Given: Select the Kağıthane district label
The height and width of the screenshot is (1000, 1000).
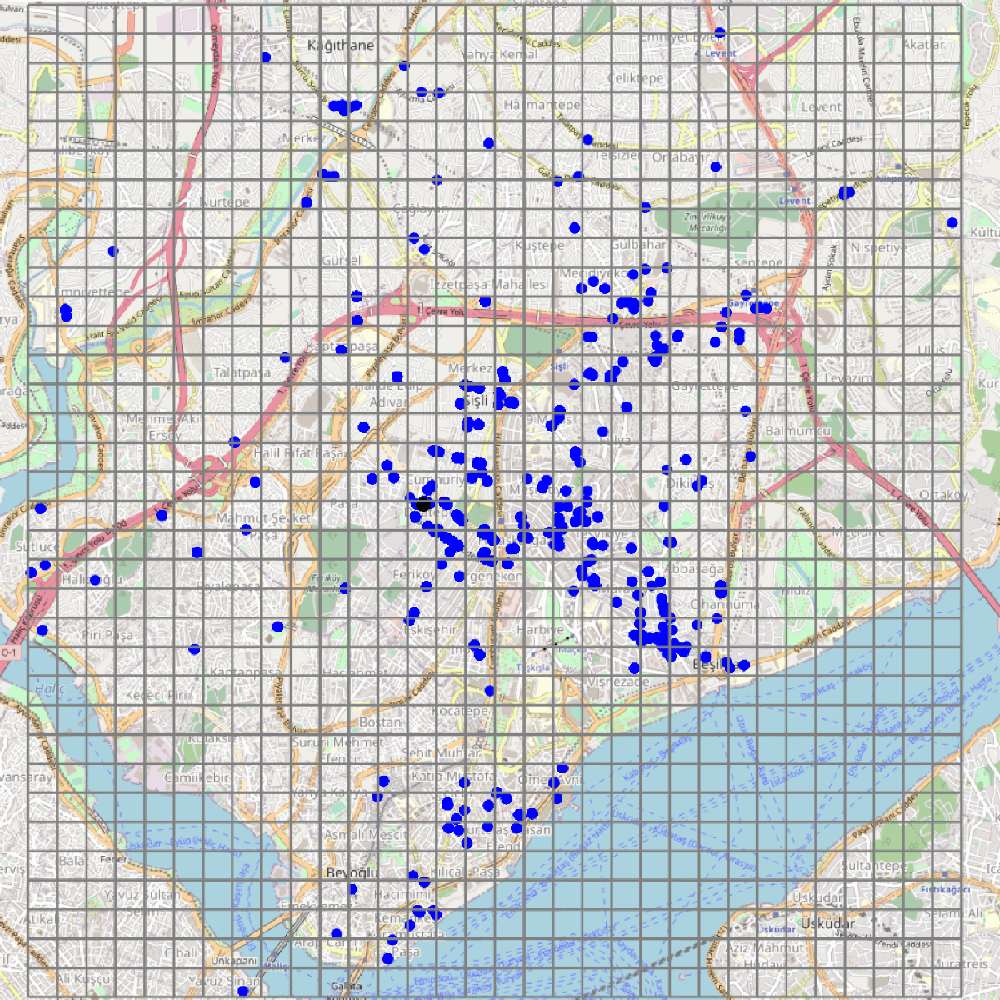Looking at the screenshot, I should (x=341, y=45).
